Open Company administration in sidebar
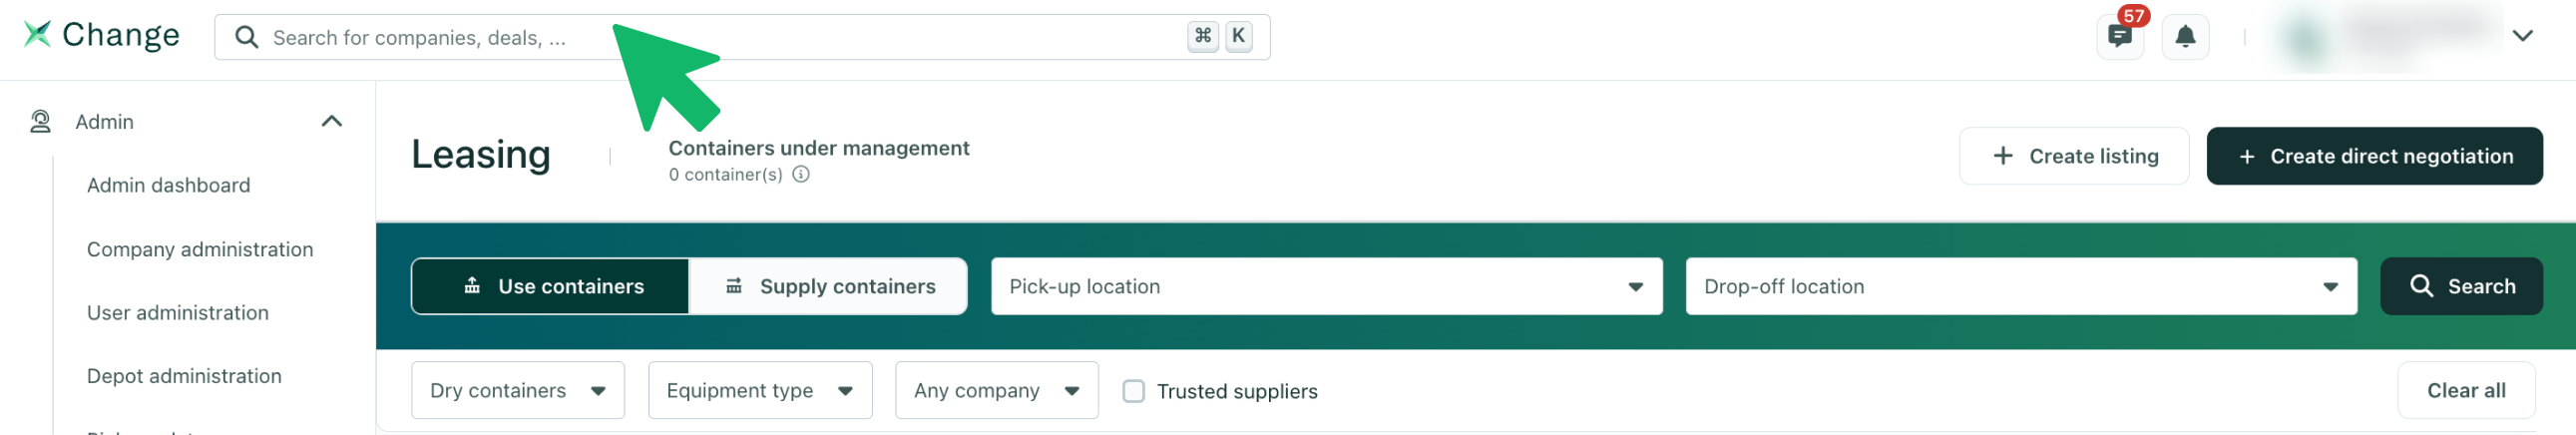This screenshot has height=435, width=2576. [200, 249]
